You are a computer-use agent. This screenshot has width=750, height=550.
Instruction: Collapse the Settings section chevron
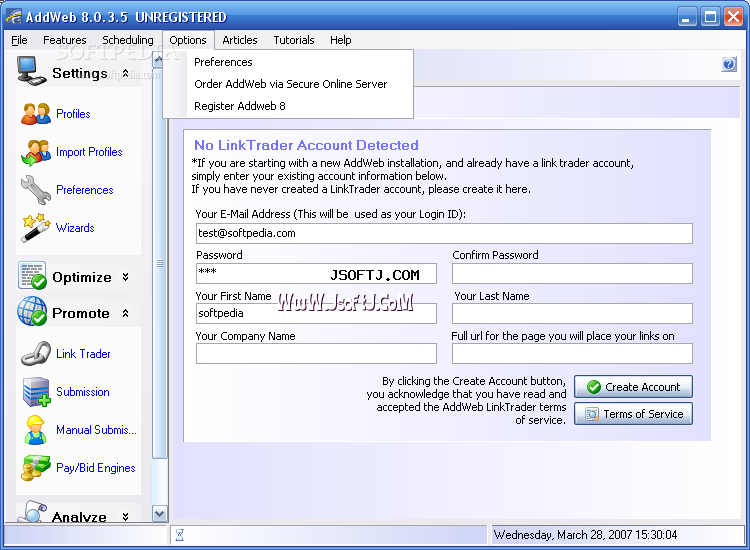(x=125, y=73)
